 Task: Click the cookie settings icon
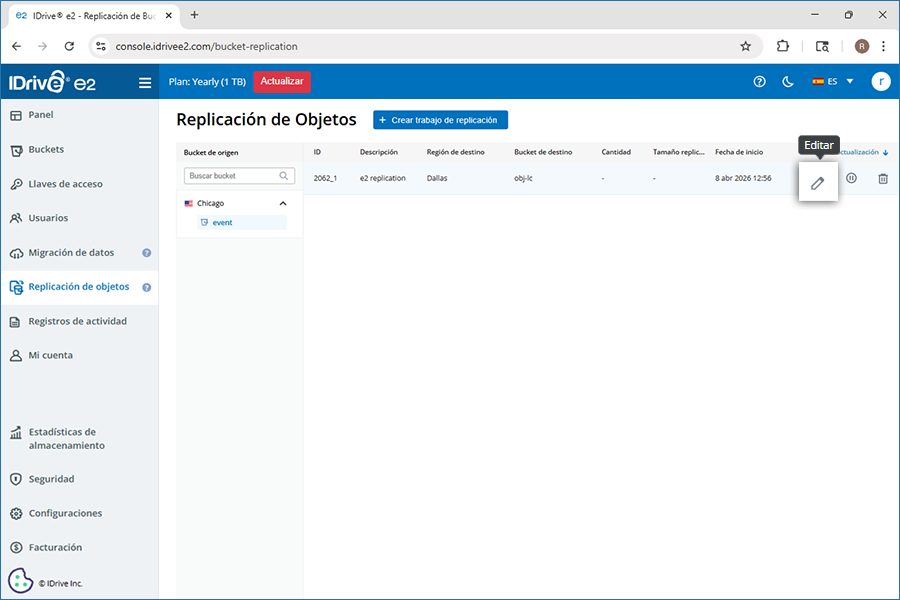point(20,581)
